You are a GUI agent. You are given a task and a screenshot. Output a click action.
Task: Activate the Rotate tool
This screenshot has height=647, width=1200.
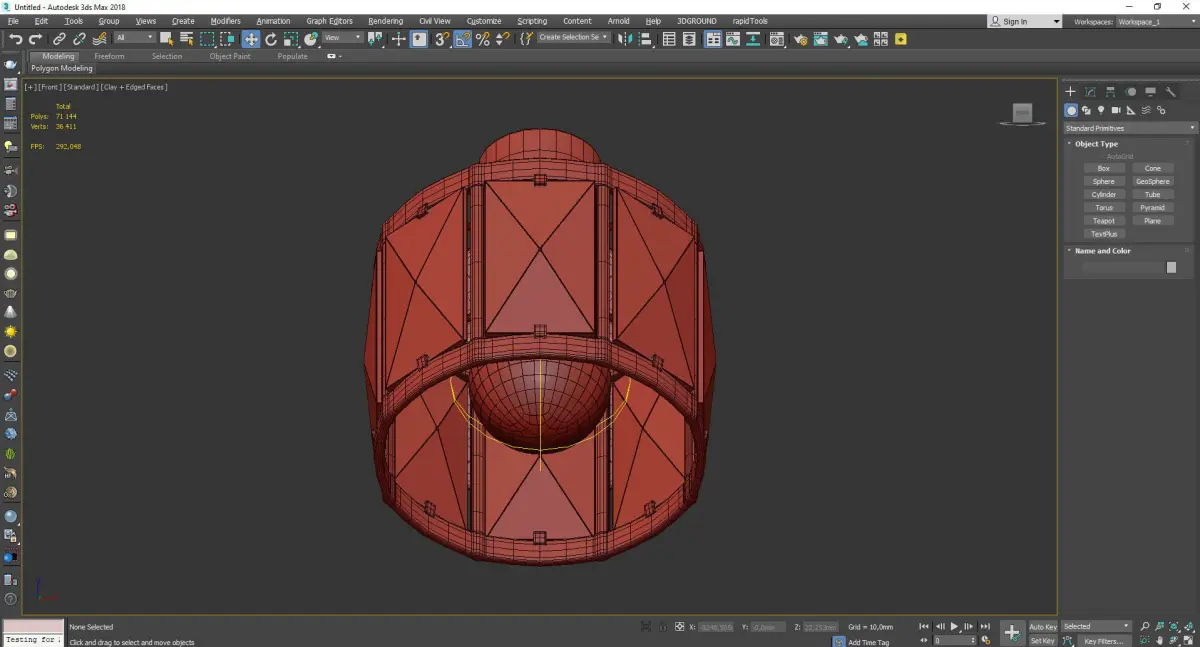270,39
